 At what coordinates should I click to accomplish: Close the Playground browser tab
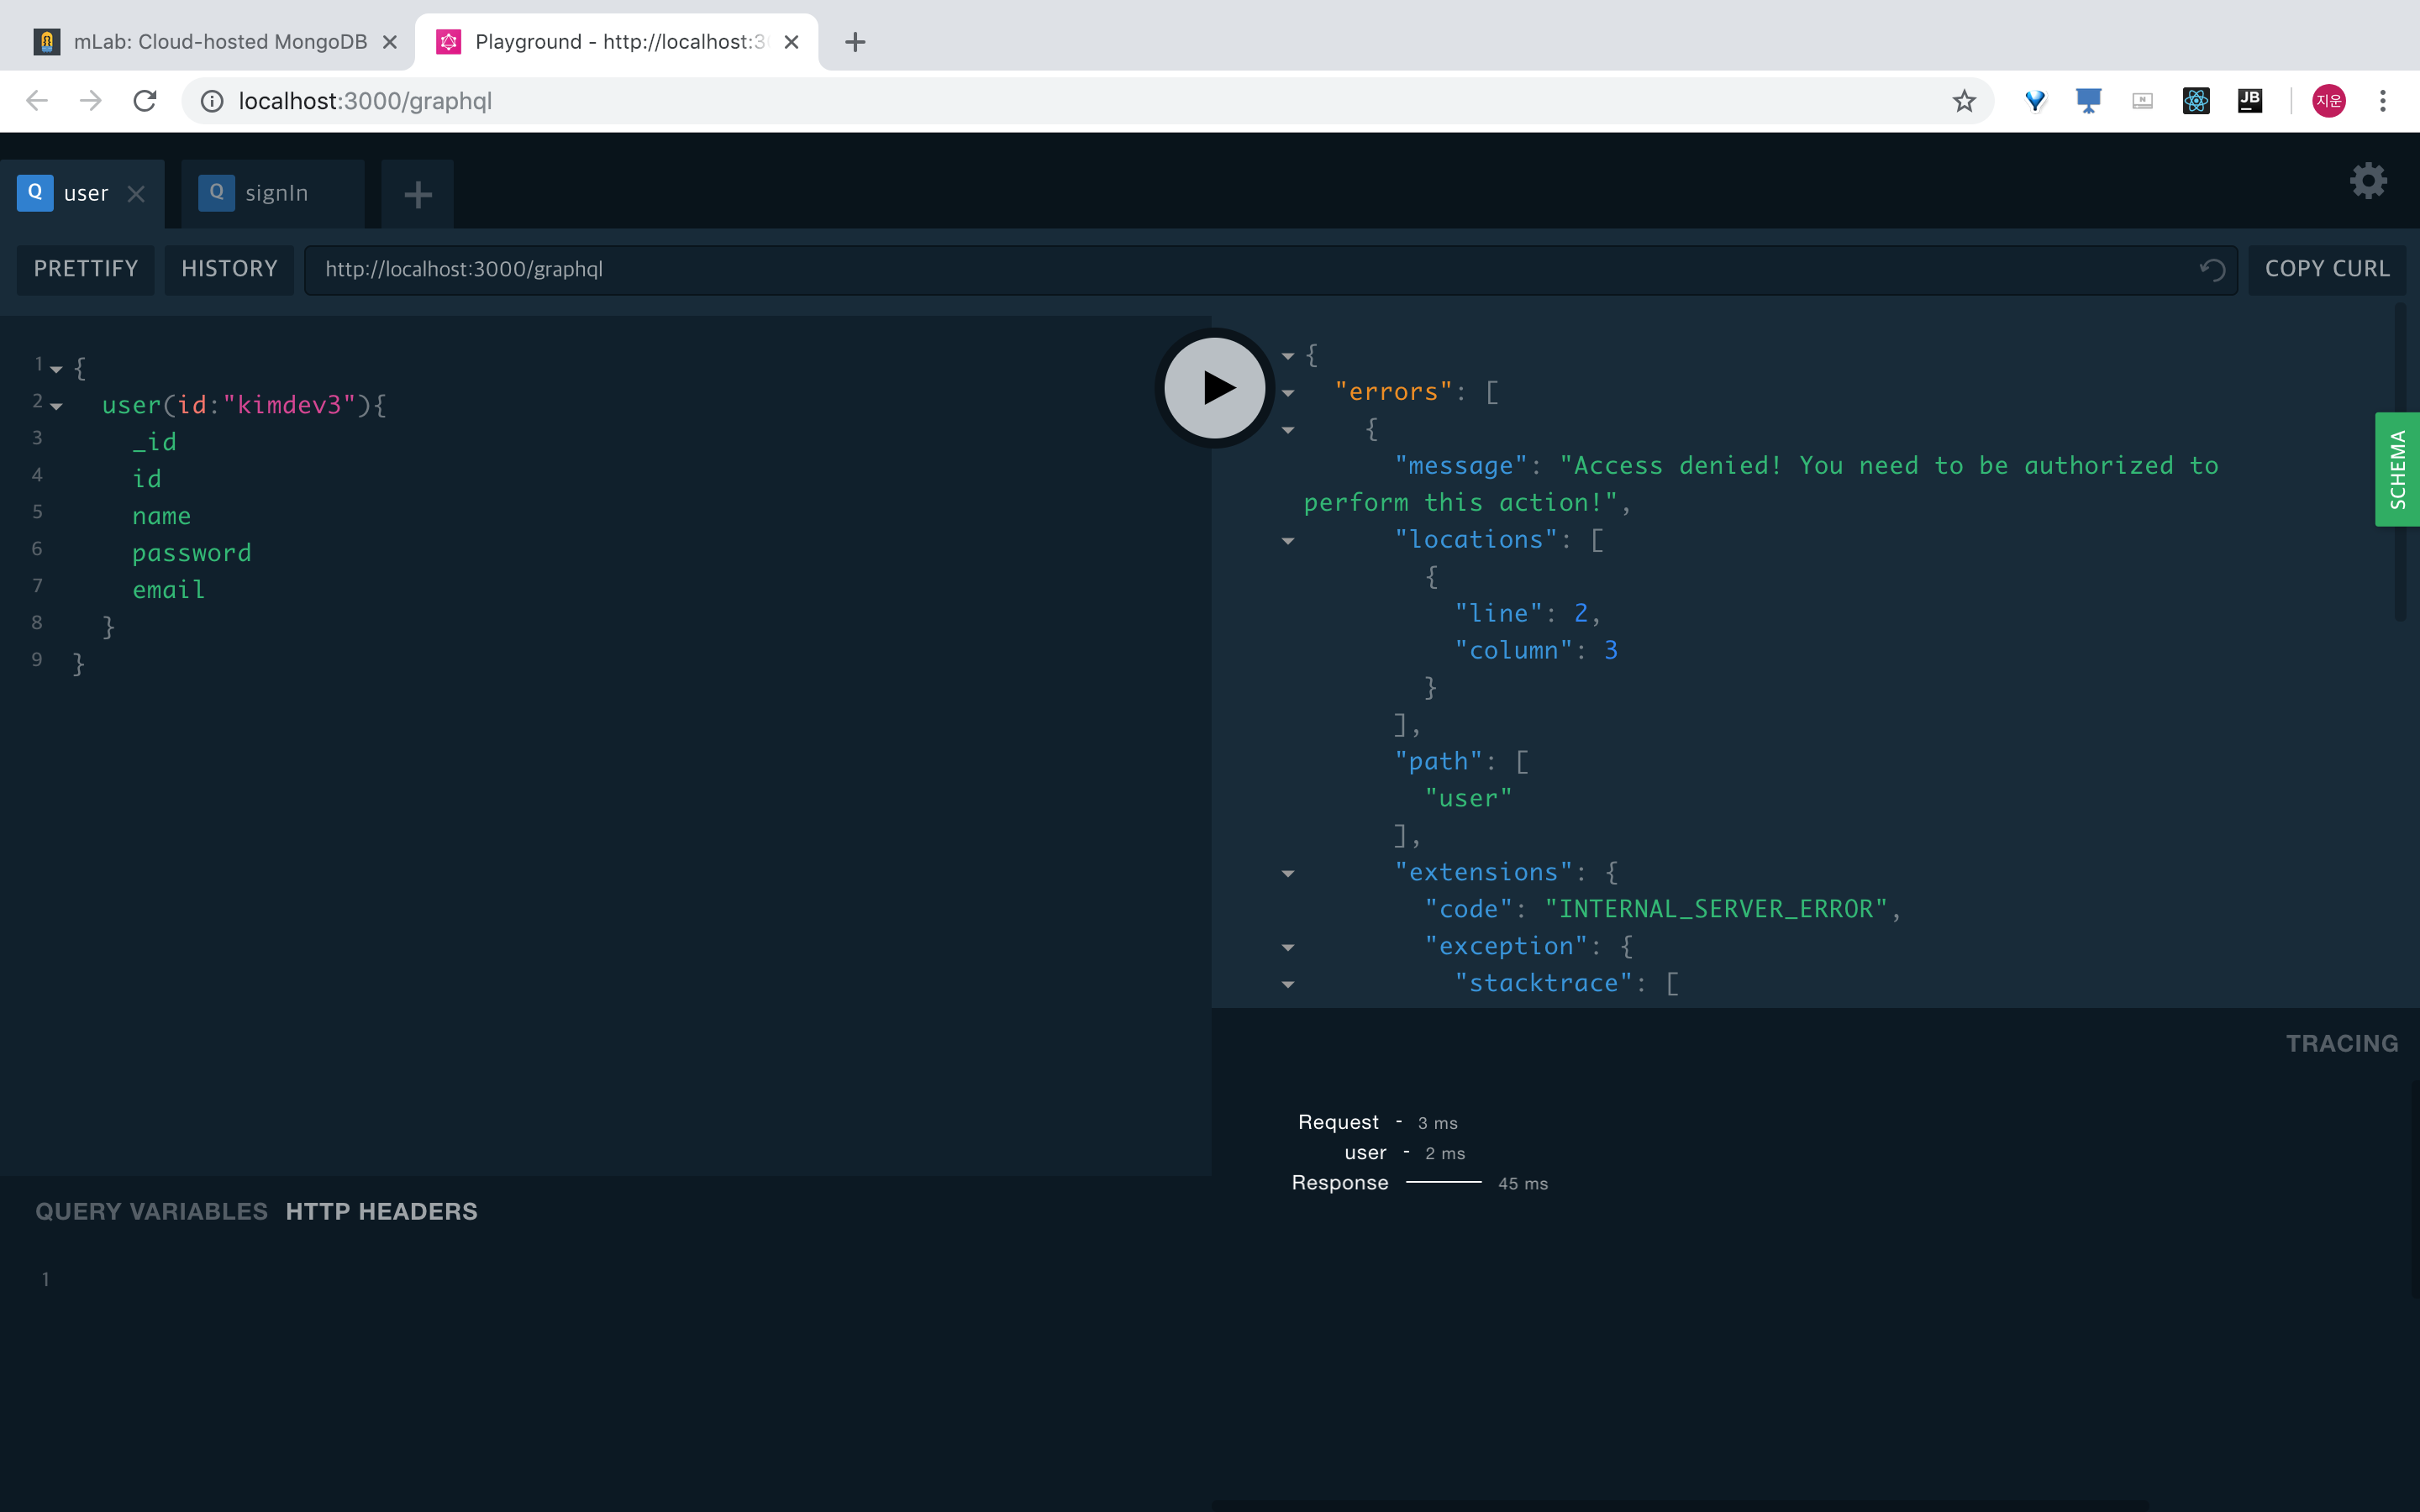(791, 42)
